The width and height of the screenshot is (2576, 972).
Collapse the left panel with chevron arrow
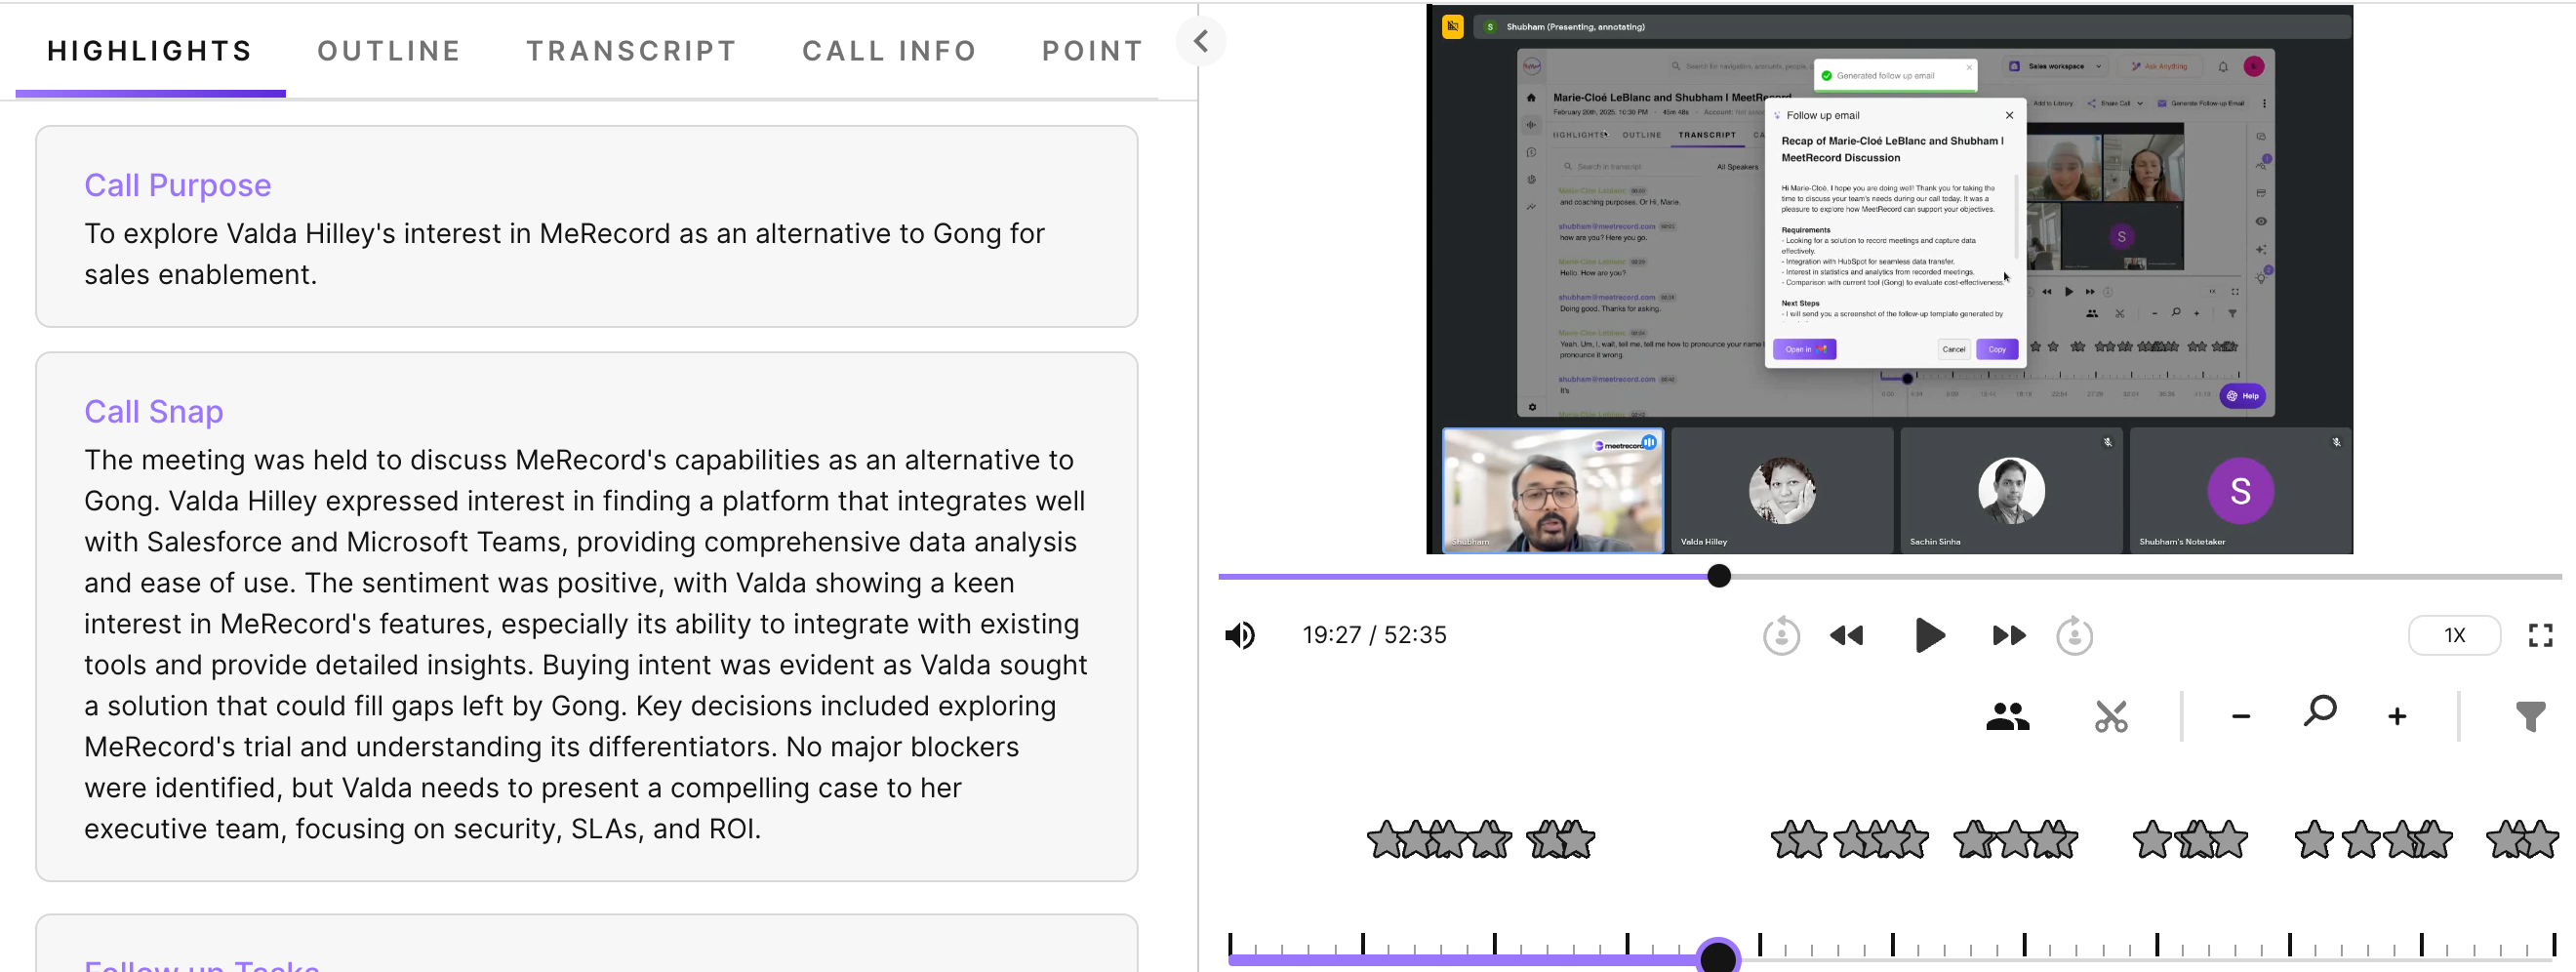click(x=1201, y=41)
